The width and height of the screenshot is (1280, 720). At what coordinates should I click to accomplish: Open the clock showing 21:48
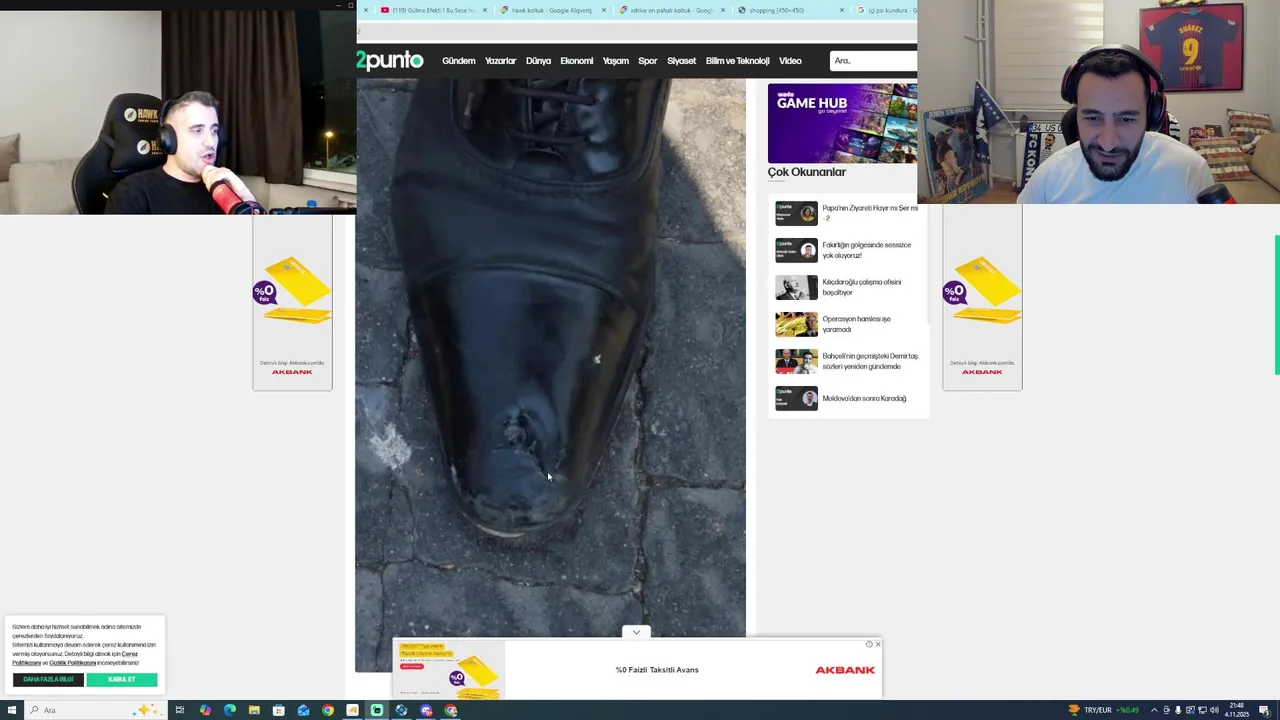[x=1238, y=710]
